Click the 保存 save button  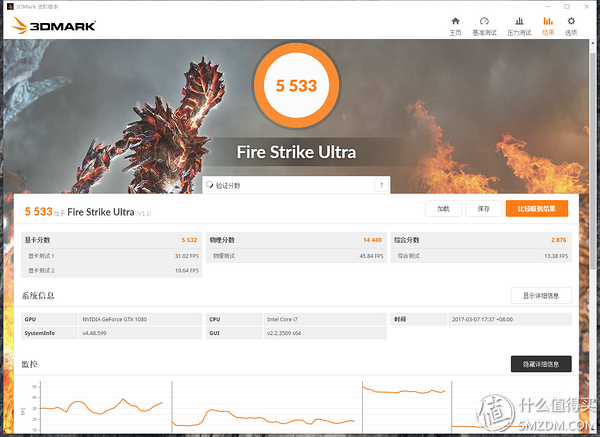[483, 209]
